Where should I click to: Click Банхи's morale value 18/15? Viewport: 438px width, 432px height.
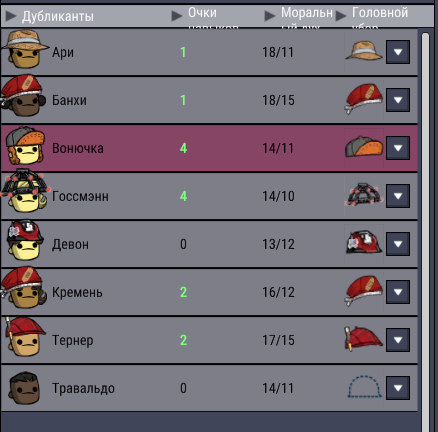click(278, 100)
